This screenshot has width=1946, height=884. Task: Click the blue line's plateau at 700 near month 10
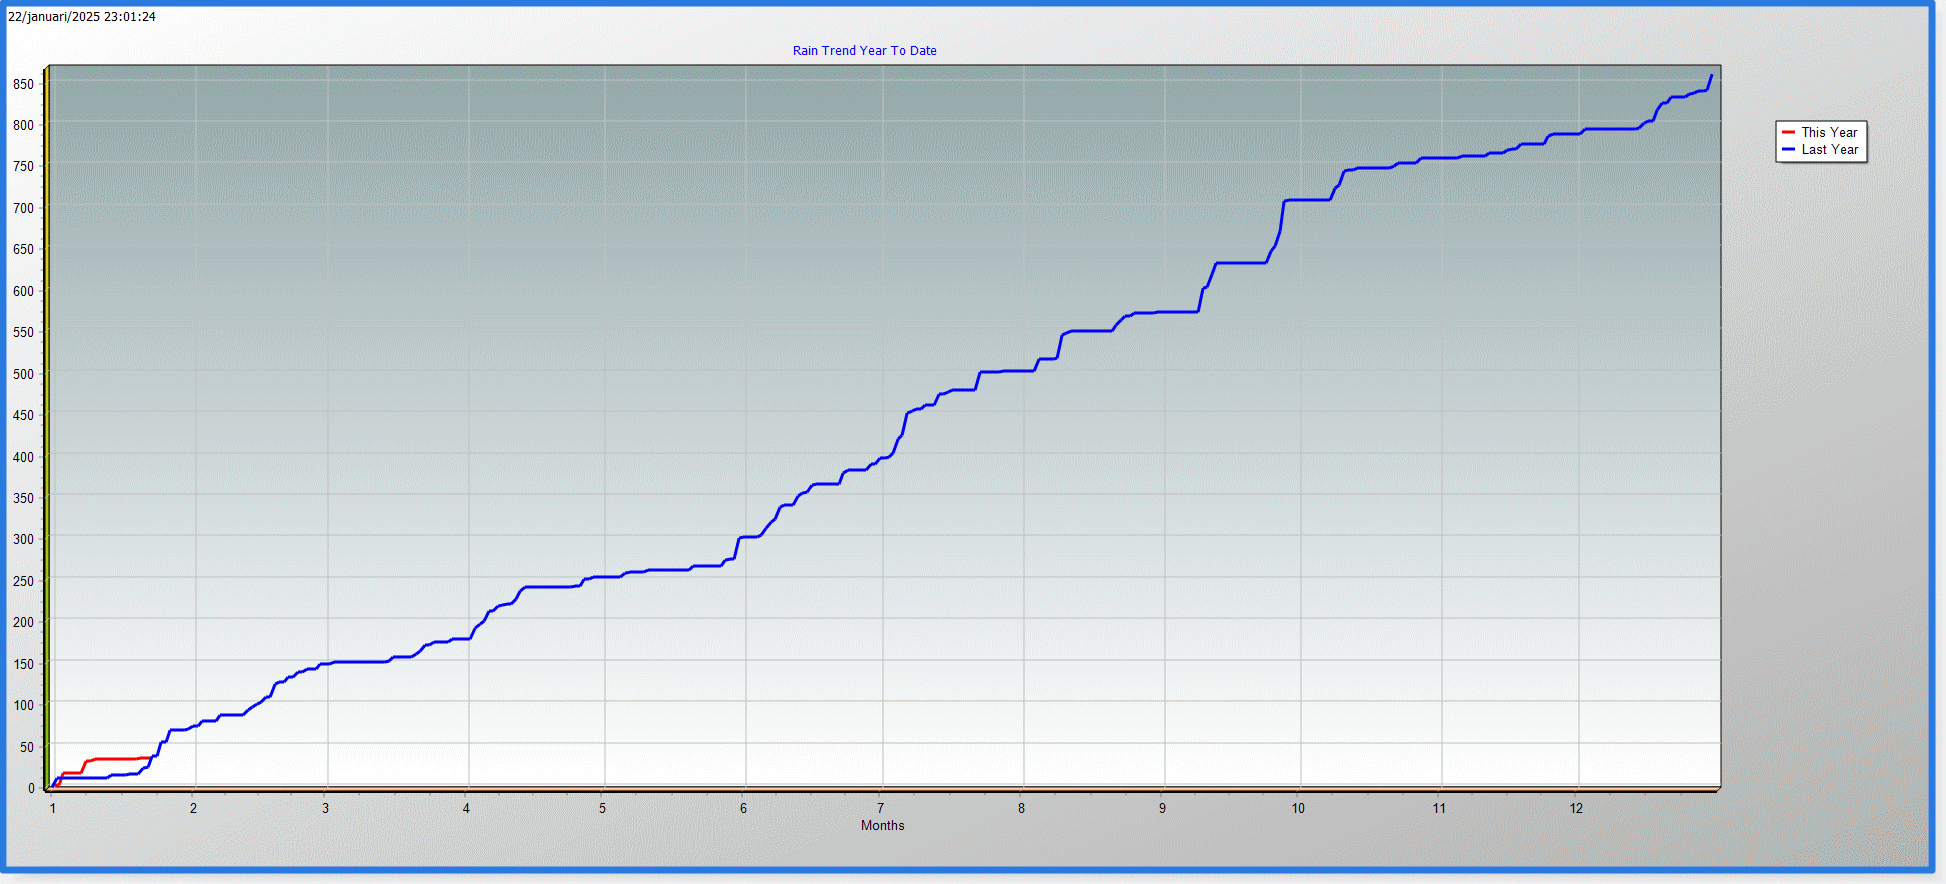coord(1307,200)
